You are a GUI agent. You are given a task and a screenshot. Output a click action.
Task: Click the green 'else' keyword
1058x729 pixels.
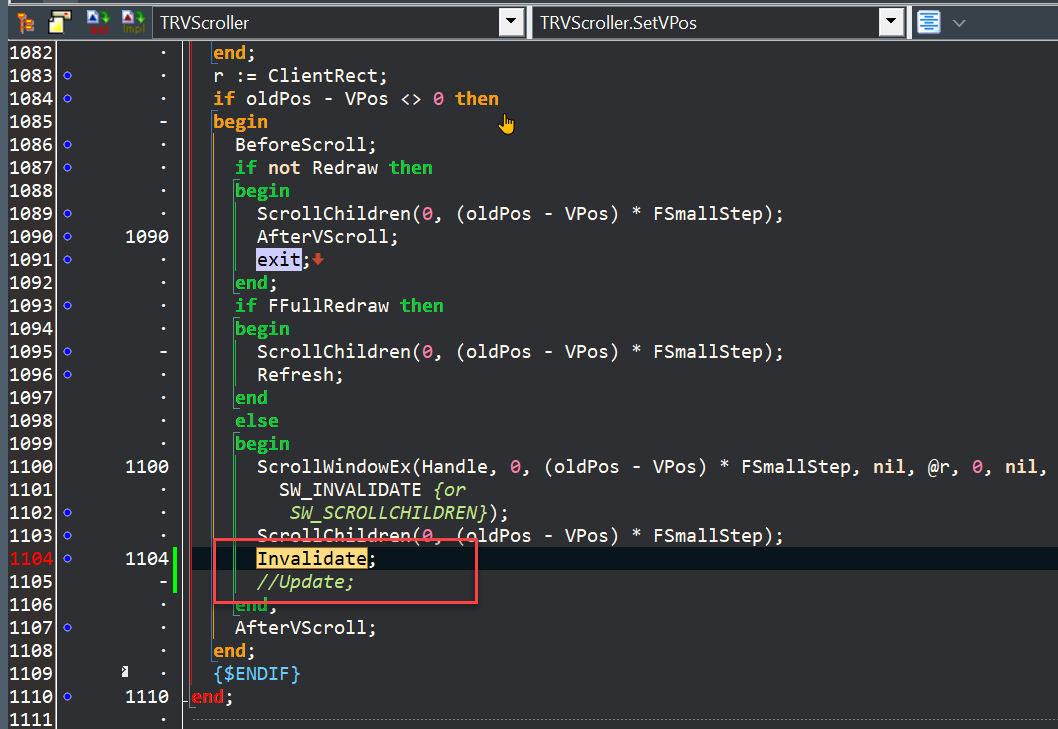click(x=256, y=421)
